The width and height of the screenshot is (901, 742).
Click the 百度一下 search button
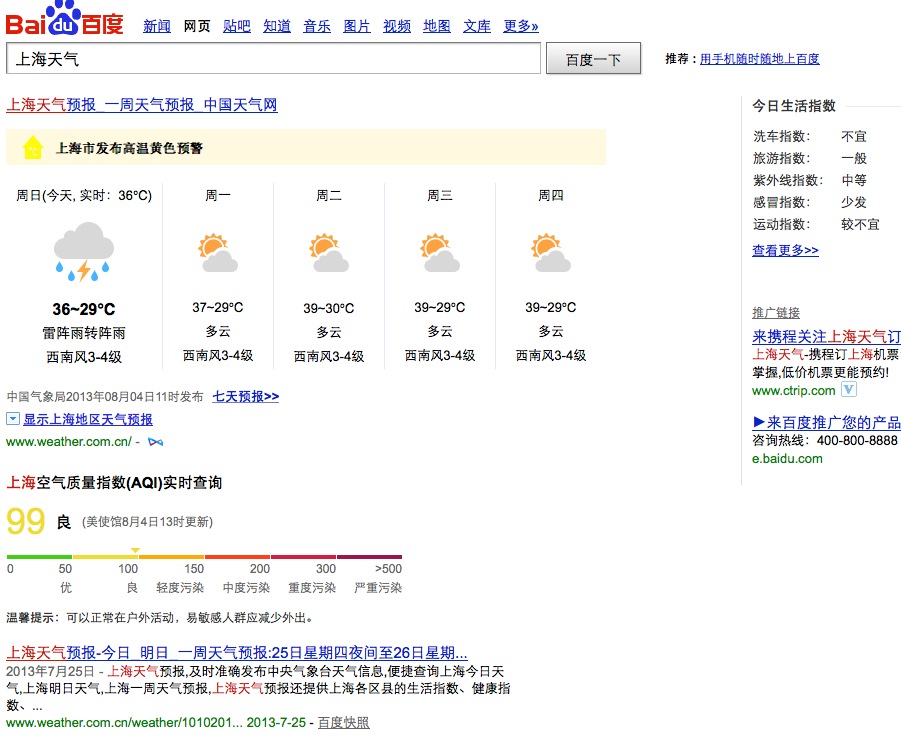click(593, 59)
